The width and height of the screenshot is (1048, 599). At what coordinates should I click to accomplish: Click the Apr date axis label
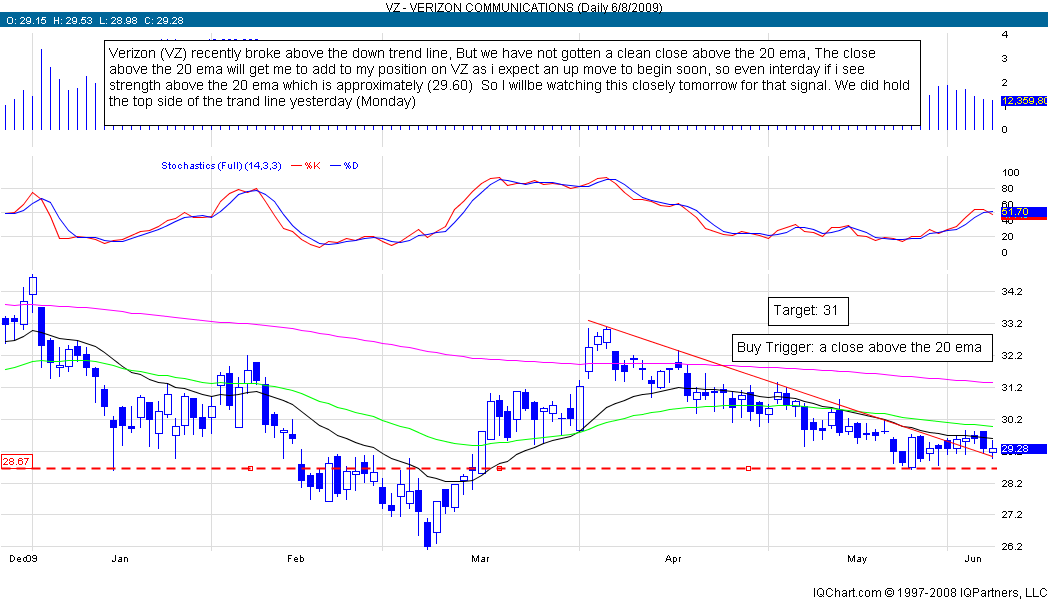pos(673,558)
